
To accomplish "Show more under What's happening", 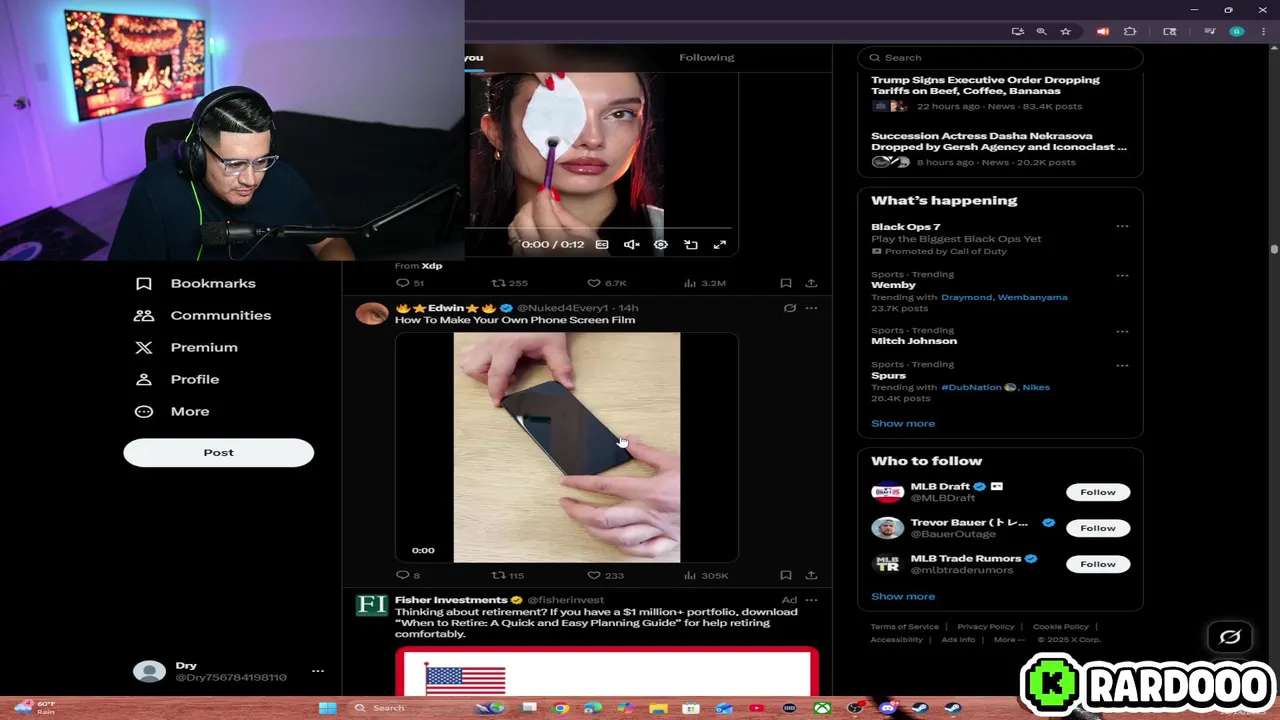I will click(903, 423).
